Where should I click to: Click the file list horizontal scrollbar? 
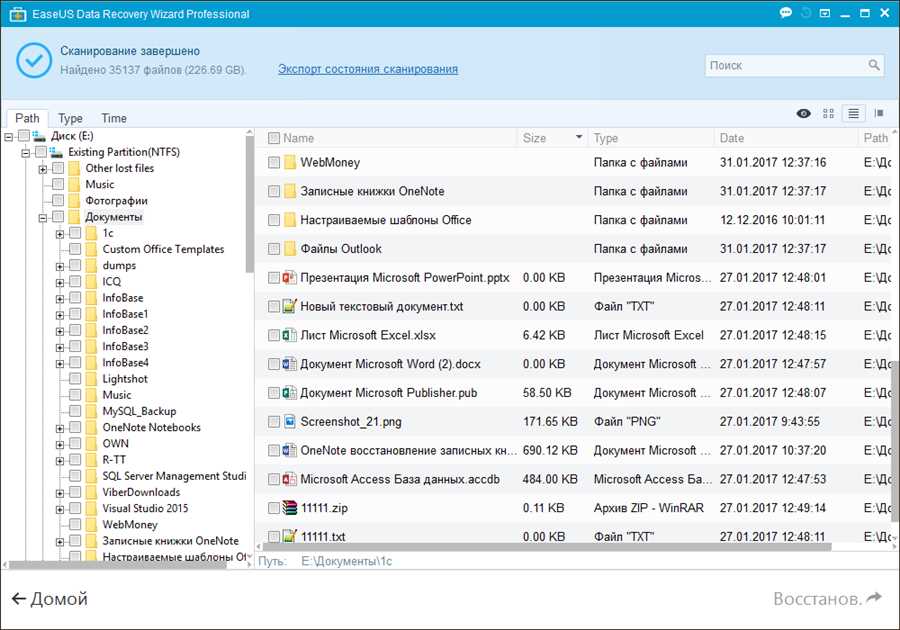click(x=545, y=547)
